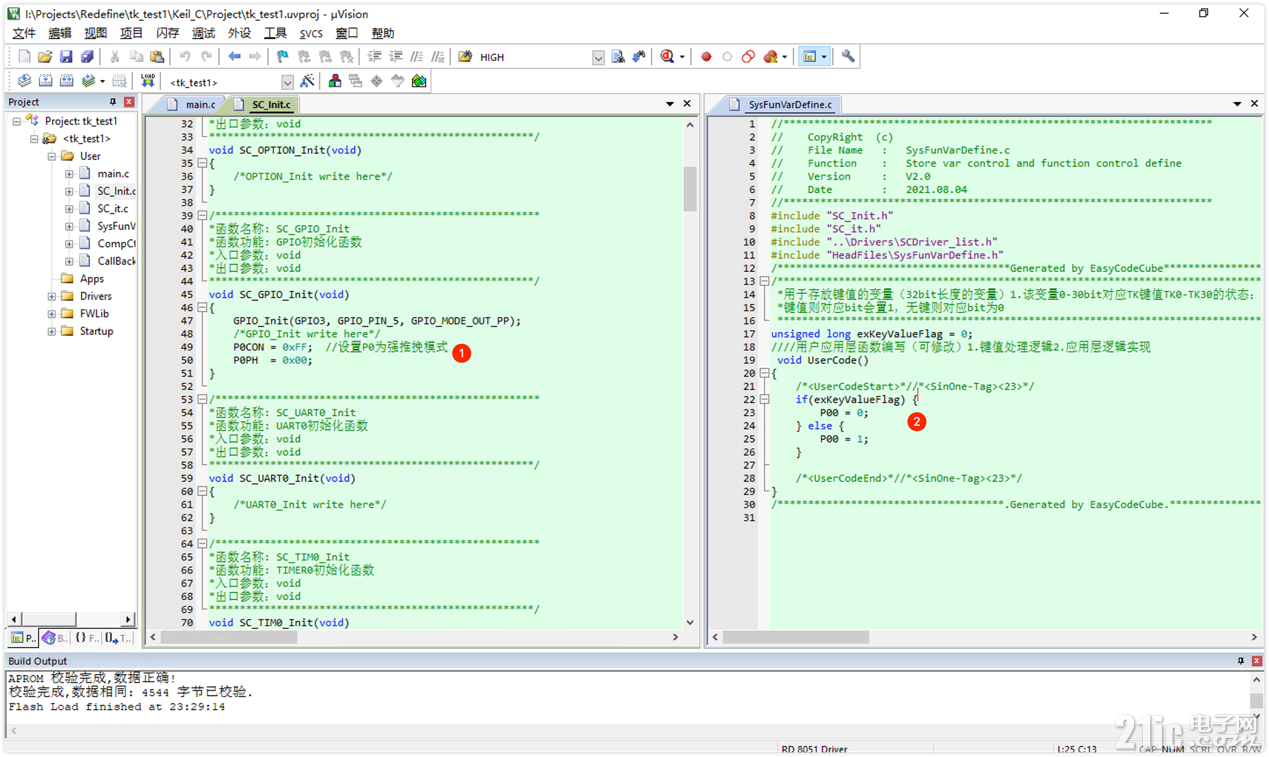Viewport: 1269px width, 757px height.
Task: Switch to the Functions tab in Project panel
Action: [x=86, y=638]
